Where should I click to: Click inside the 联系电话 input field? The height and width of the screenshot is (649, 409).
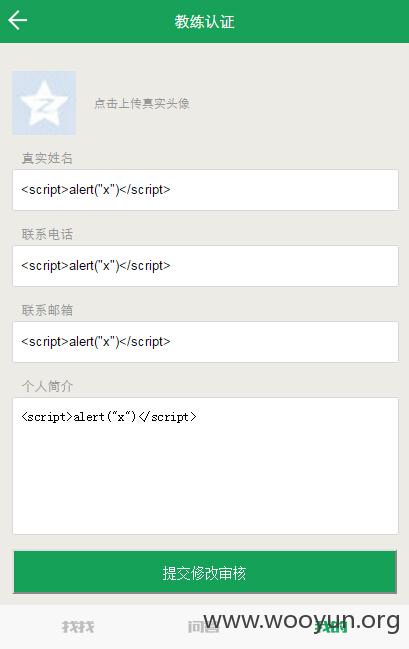point(205,266)
